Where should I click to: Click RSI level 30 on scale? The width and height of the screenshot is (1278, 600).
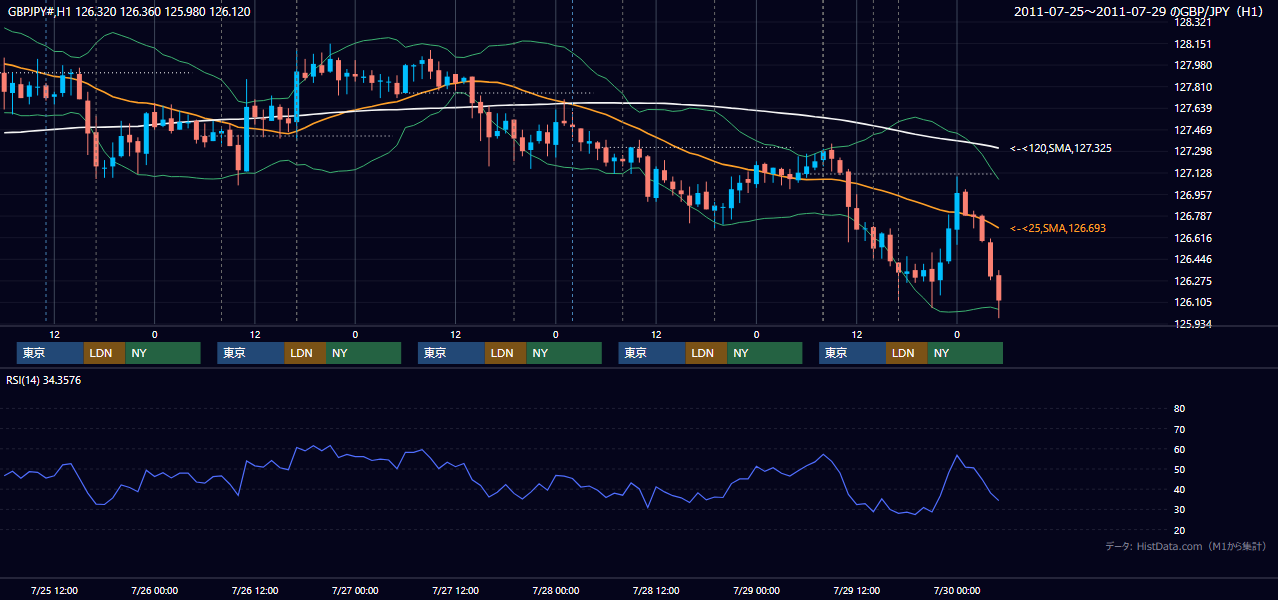1179,510
